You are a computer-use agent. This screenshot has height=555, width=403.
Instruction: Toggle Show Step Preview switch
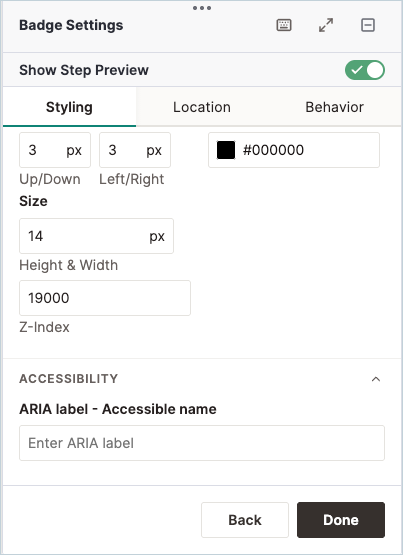tap(365, 70)
